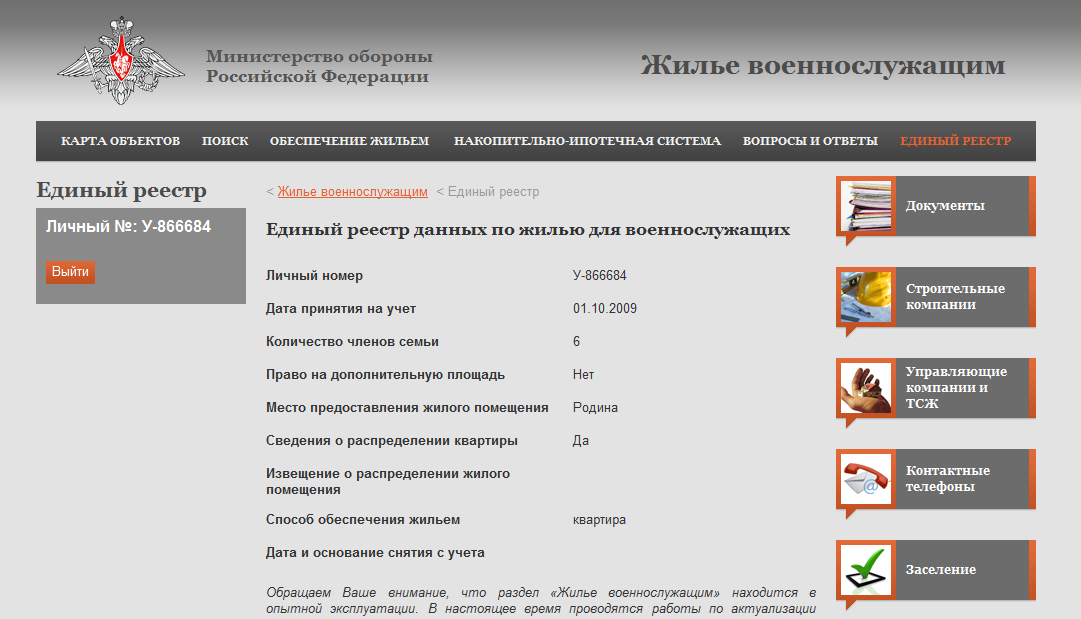Screen dimensions: 1081x619
Task: Select НАКОПИТЕЛЬНО-ИПОТЕЧНАЯ СИСТЕМА menu item
Action: click(x=587, y=141)
